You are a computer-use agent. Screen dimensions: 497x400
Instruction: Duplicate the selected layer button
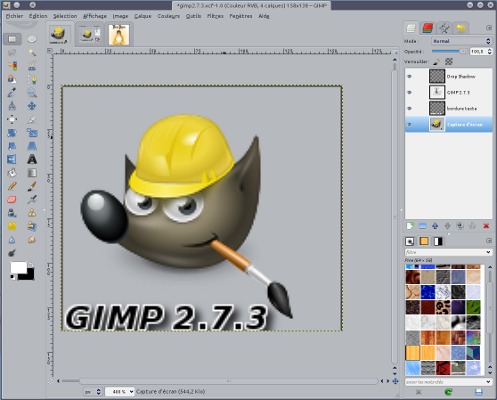[x=460, y=226]
